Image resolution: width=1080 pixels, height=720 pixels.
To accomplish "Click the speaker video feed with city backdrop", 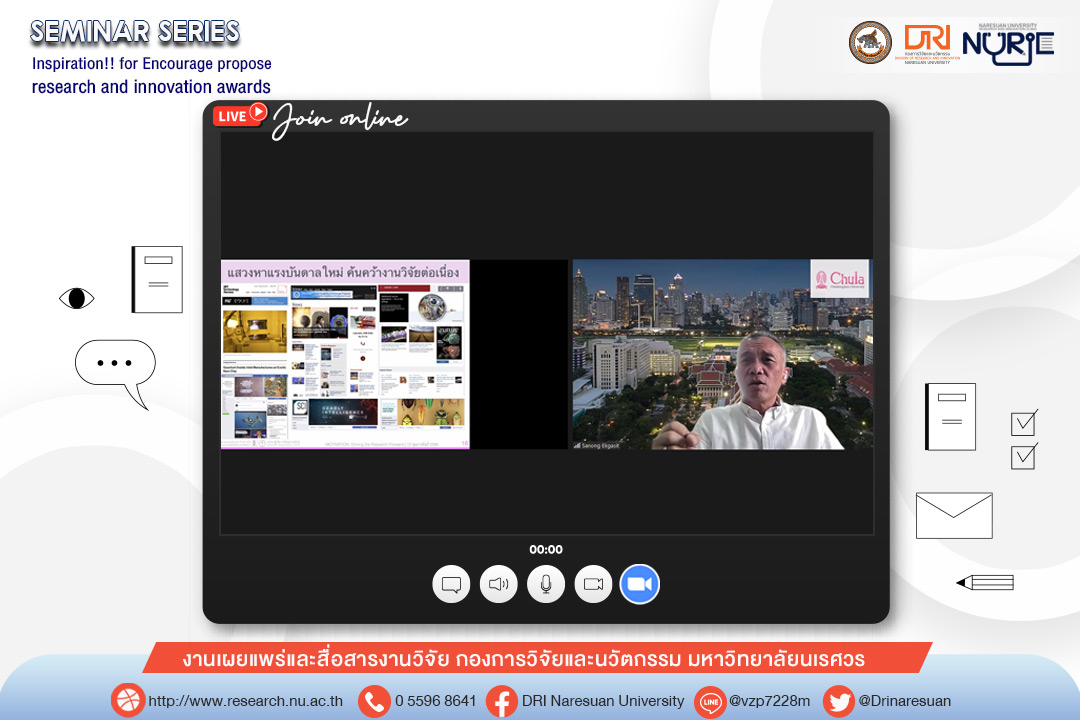I will pyautogui.click(x=723, y=354).
